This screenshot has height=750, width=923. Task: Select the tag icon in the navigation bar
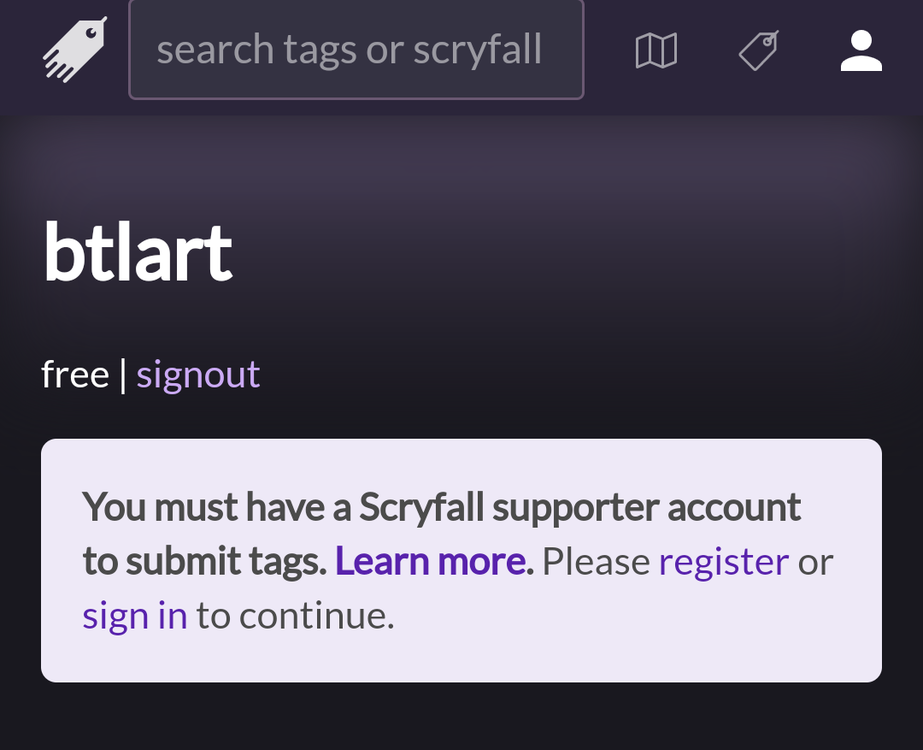click(x=759, y=50)
